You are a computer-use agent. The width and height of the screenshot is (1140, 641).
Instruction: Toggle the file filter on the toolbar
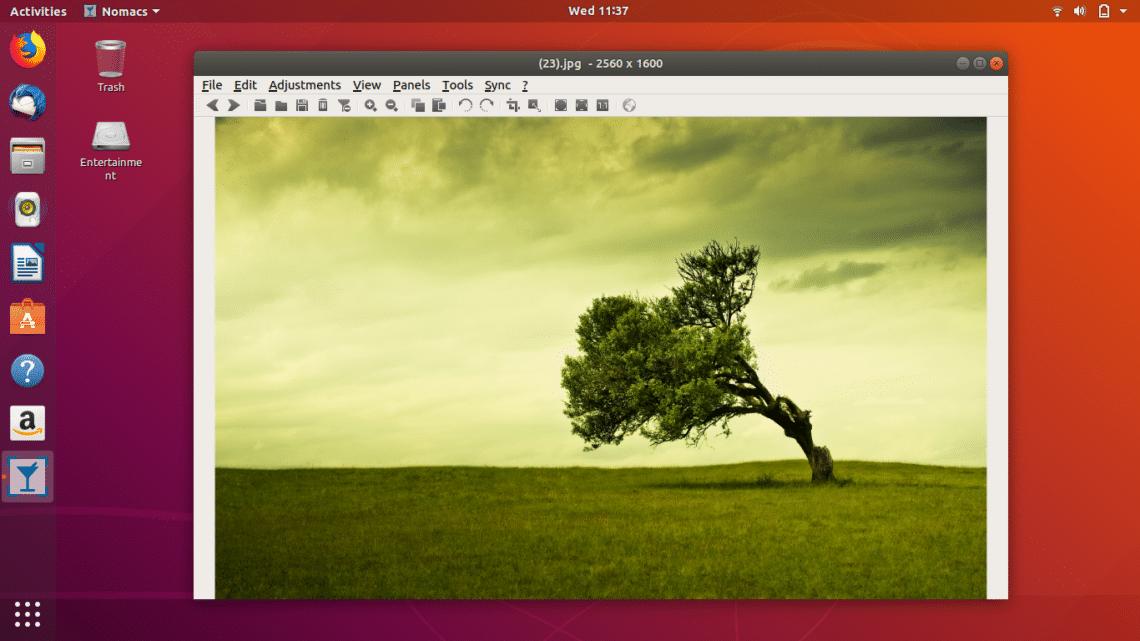tap(346, 104)
